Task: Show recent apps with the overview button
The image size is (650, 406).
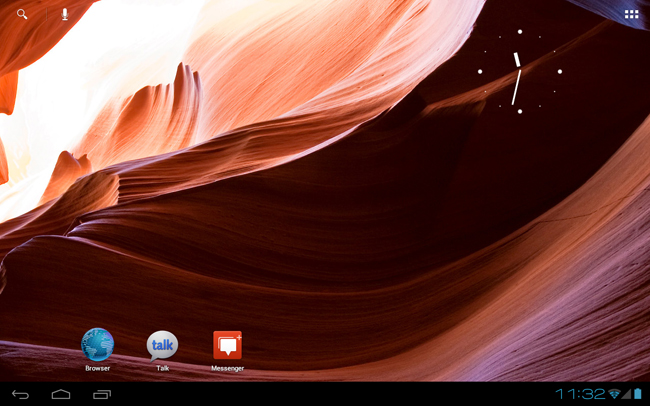Action: coord(101,394)
